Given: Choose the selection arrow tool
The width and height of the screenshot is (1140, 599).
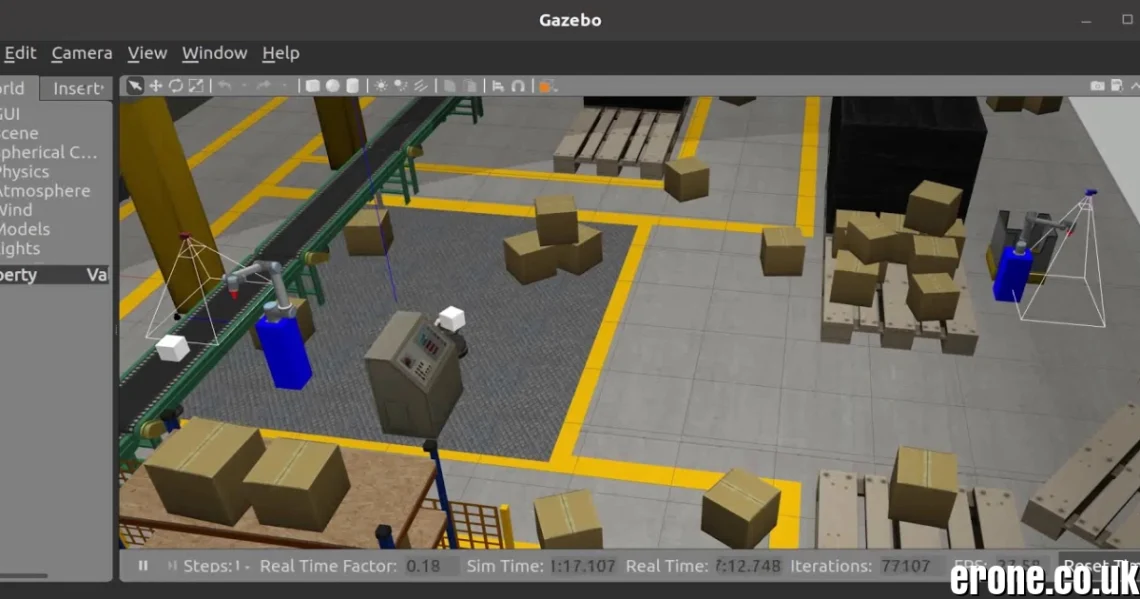Looking at the screenshot, I should pos(135,86).
